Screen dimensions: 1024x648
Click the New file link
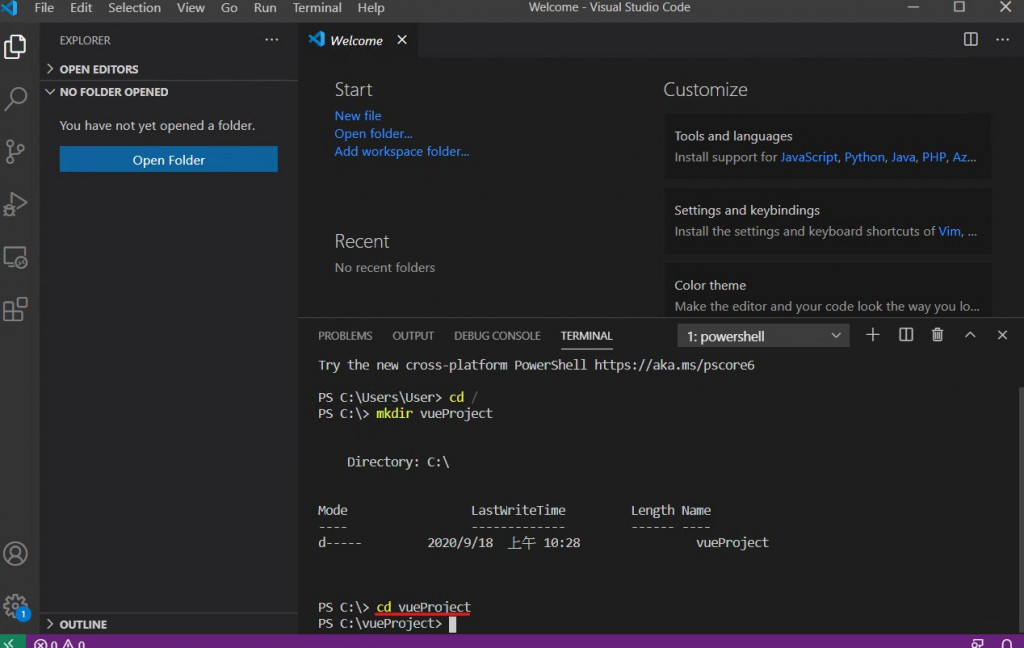[x=358, y=116]
